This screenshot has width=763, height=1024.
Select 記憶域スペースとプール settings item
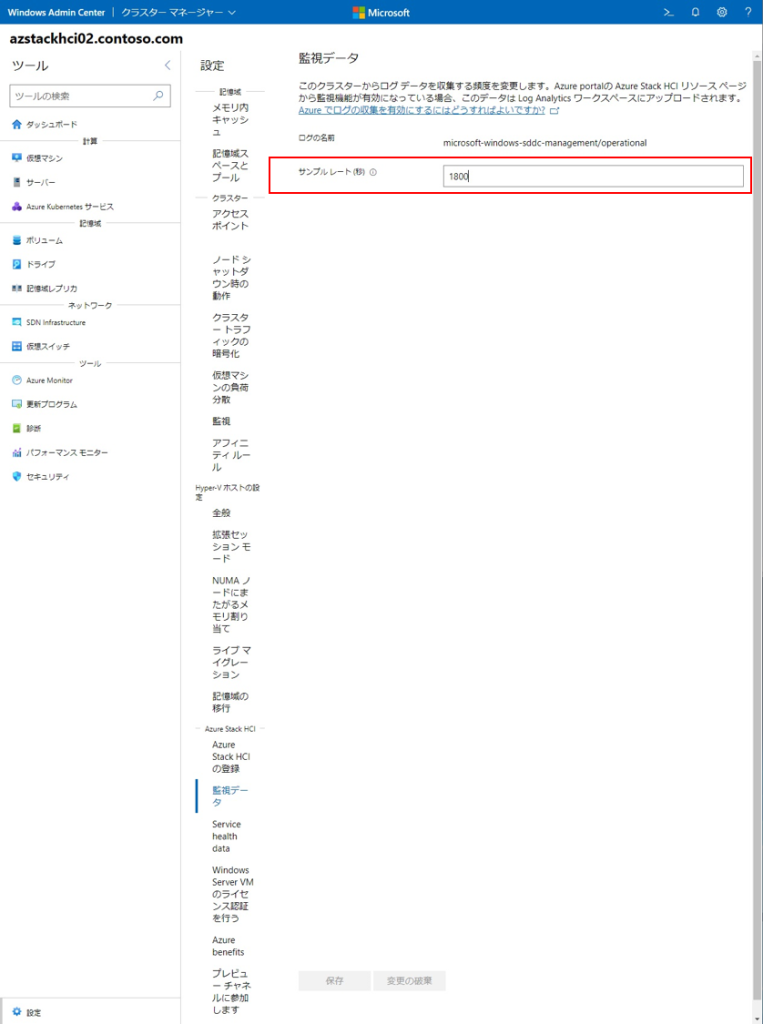pos(230,166)
